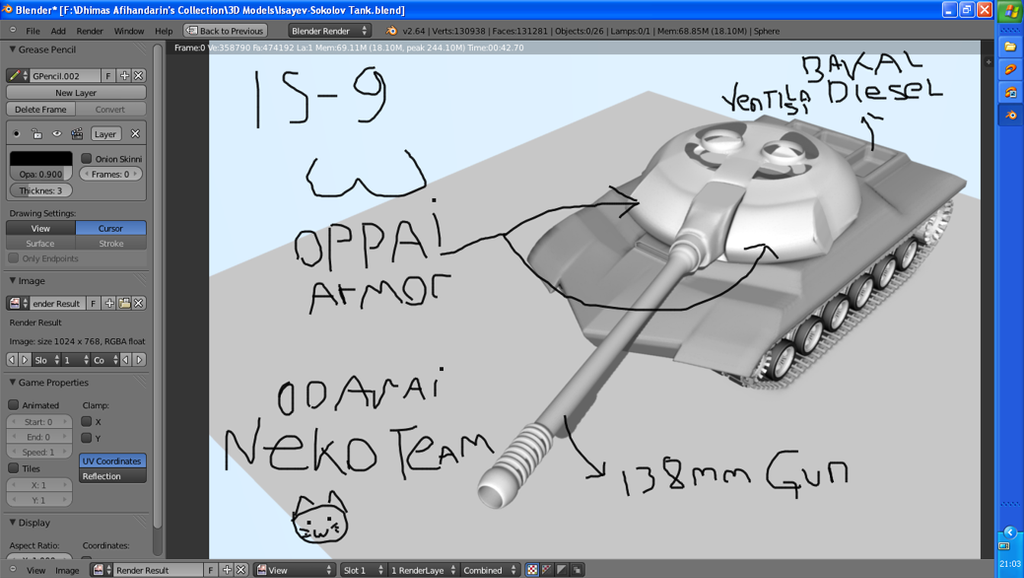Click the unlink X icon next to GPencil.002
The height and width of the screenshot is (578, 1024).
click(x=138, y=76)
